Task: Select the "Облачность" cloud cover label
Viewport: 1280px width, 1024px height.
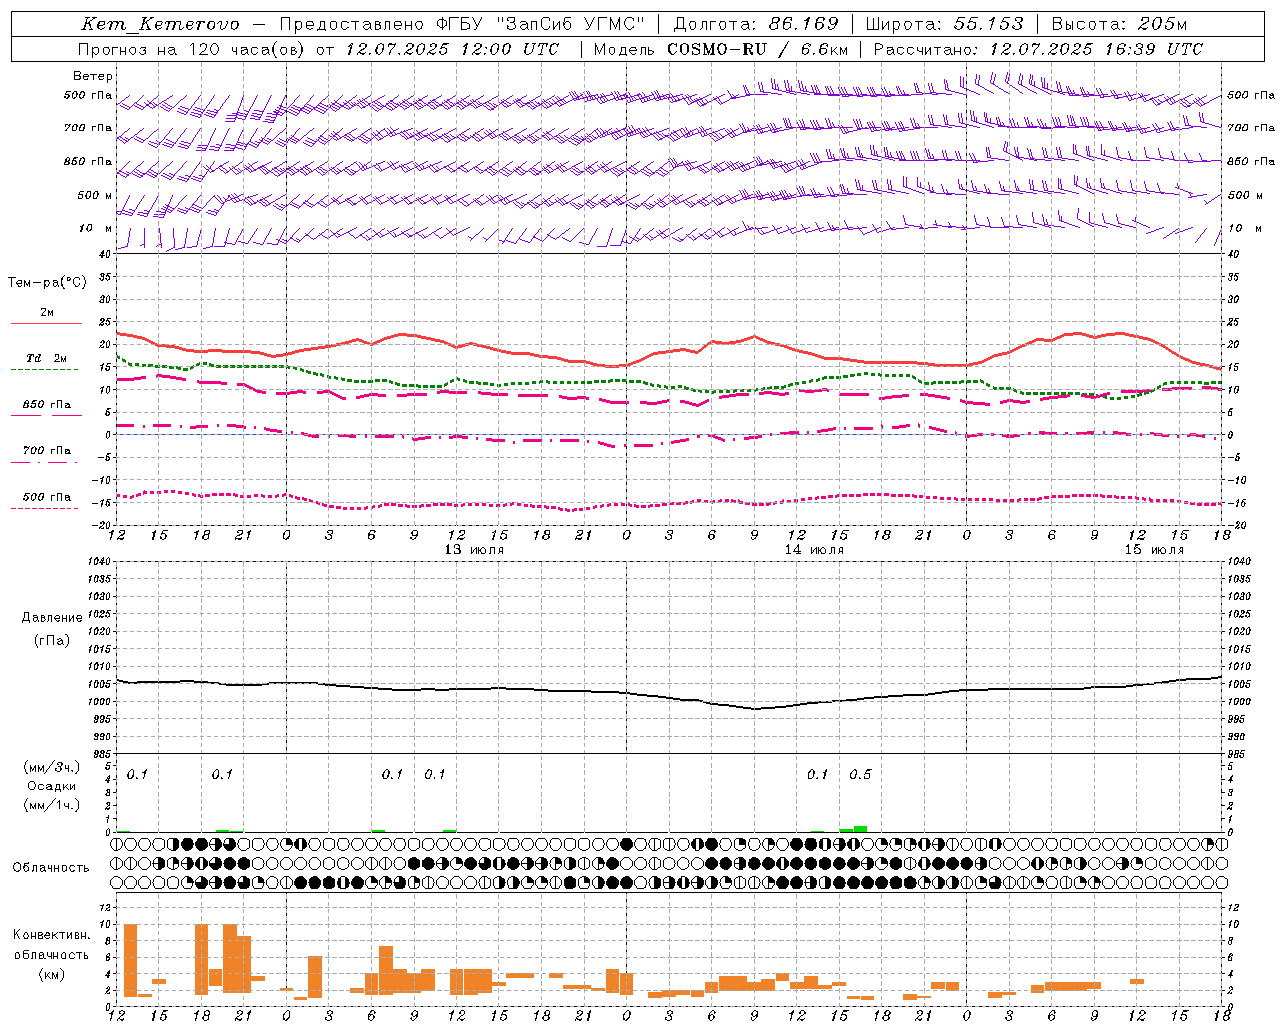Action: tap(51, 868)
